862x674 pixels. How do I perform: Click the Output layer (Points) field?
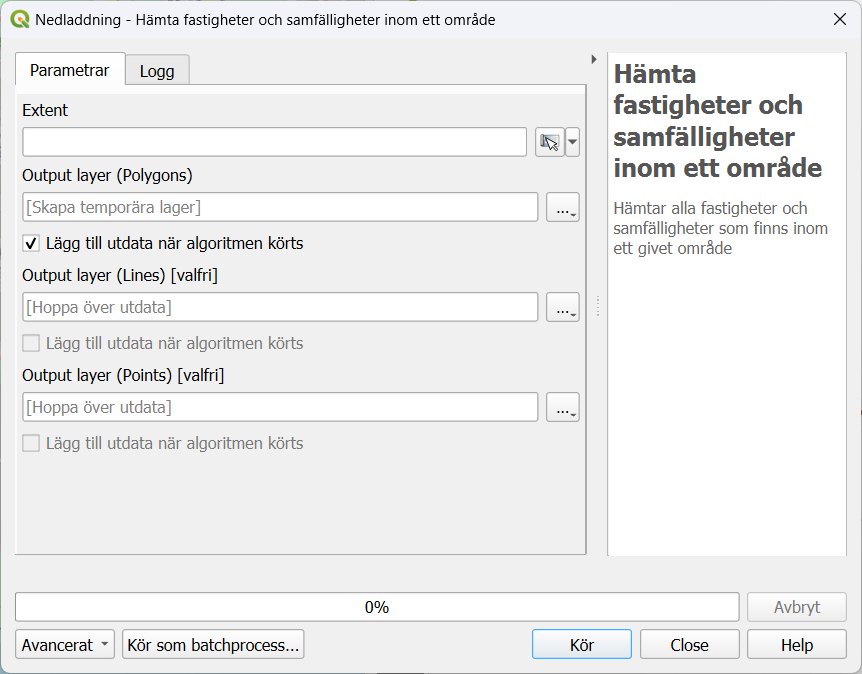click(x=280, y=407)
